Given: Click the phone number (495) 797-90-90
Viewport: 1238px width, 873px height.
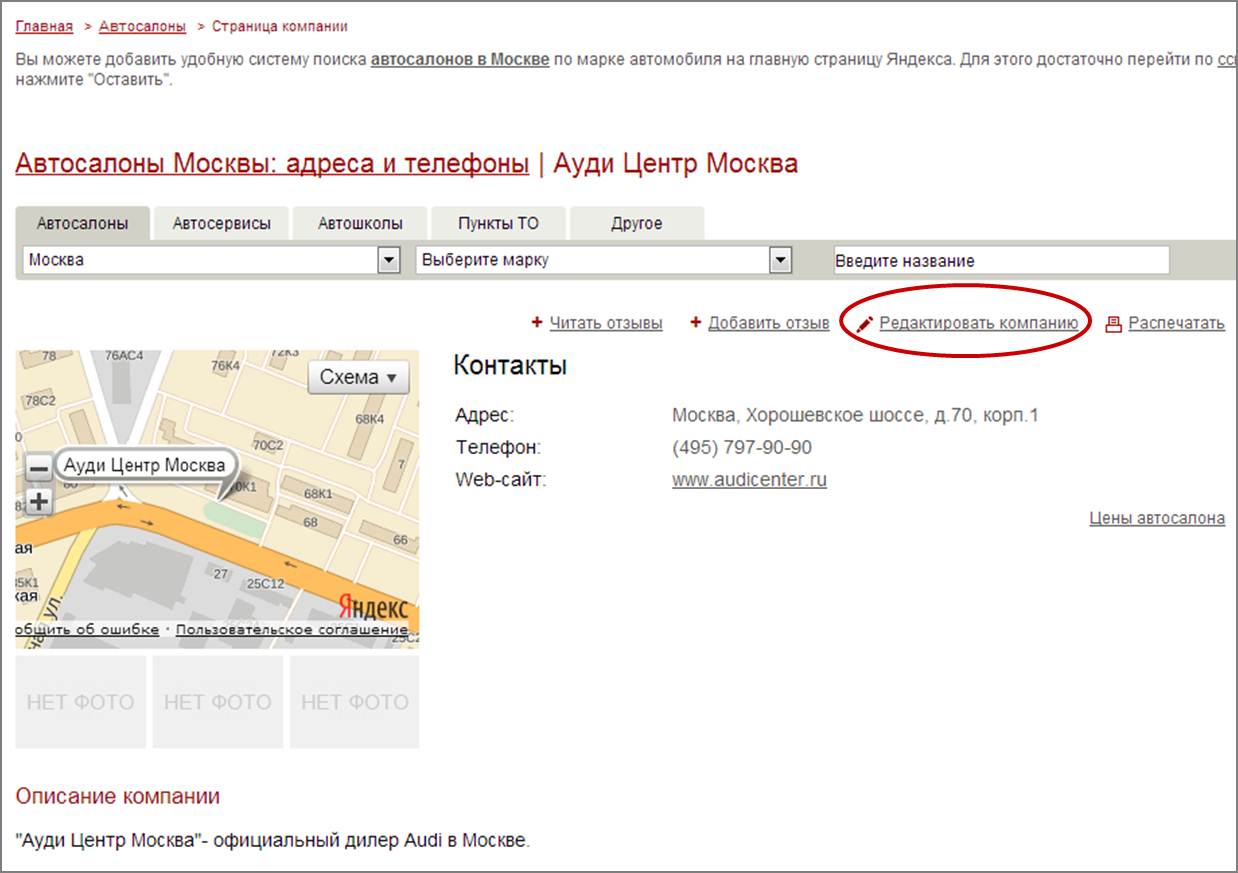Looking at the screenshot, I should click(x=742, y=448).
